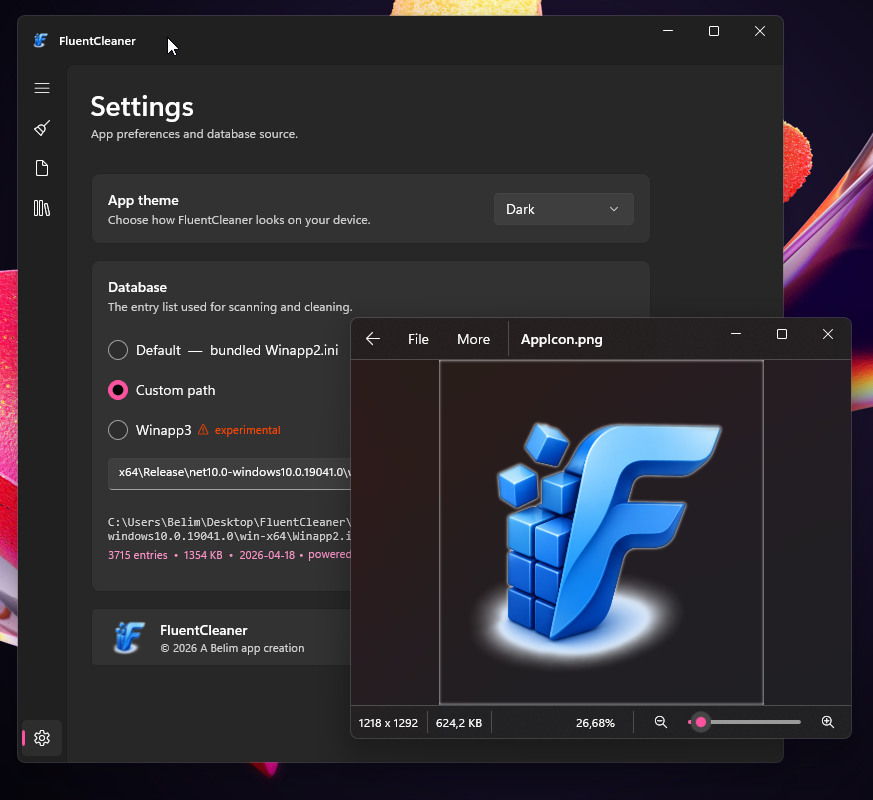Click the experimental warning triangle icon
This screenshot has height=800, width=873.
[203, 430]
